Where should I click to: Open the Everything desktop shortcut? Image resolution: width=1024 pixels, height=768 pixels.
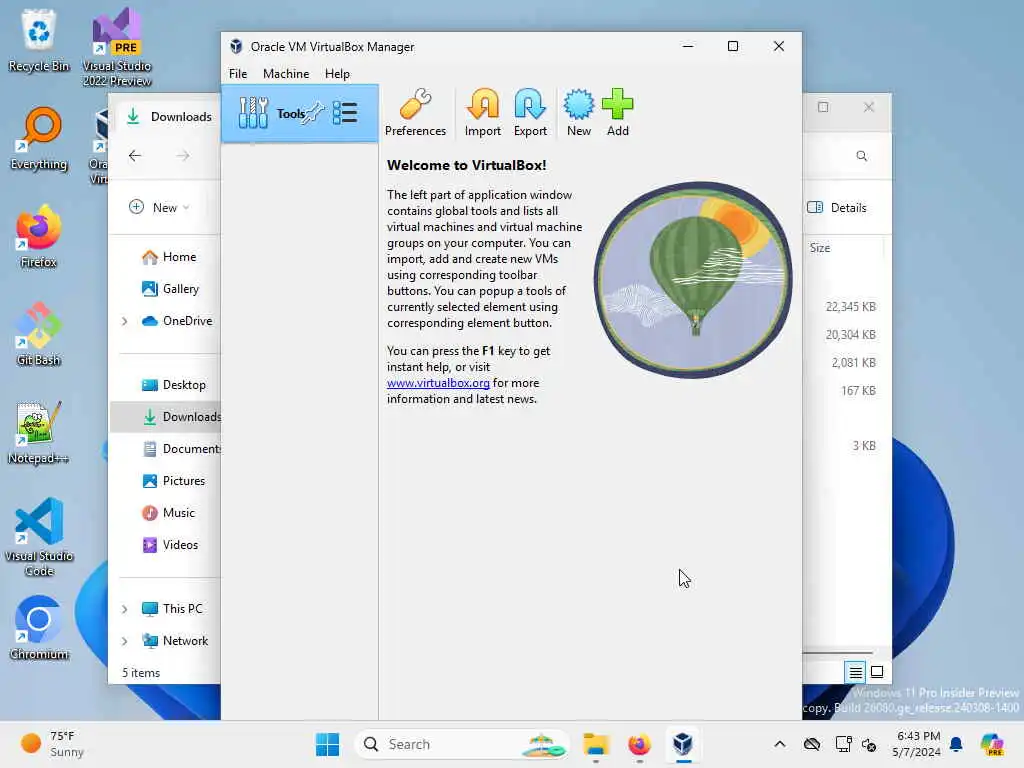click(x=39, y=138)
